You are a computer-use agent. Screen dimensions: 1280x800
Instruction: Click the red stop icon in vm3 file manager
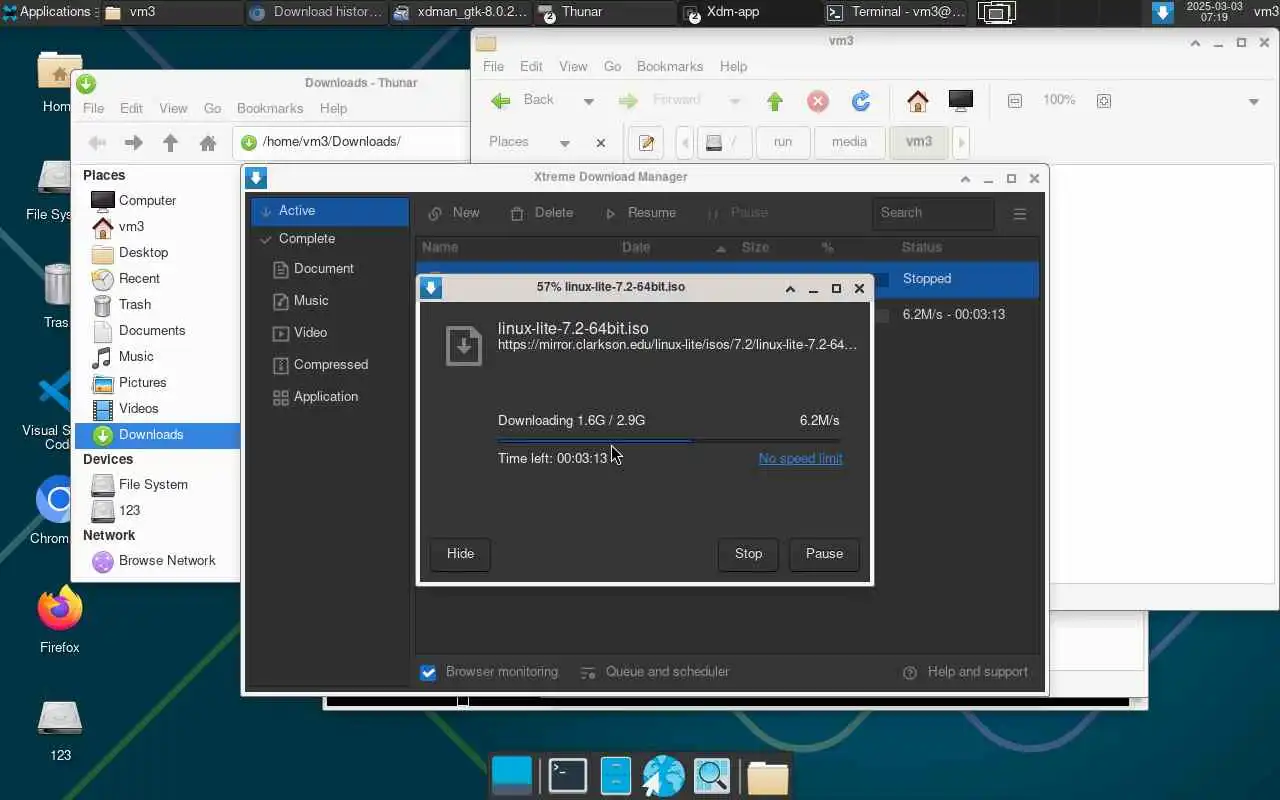tap(818, 101)
